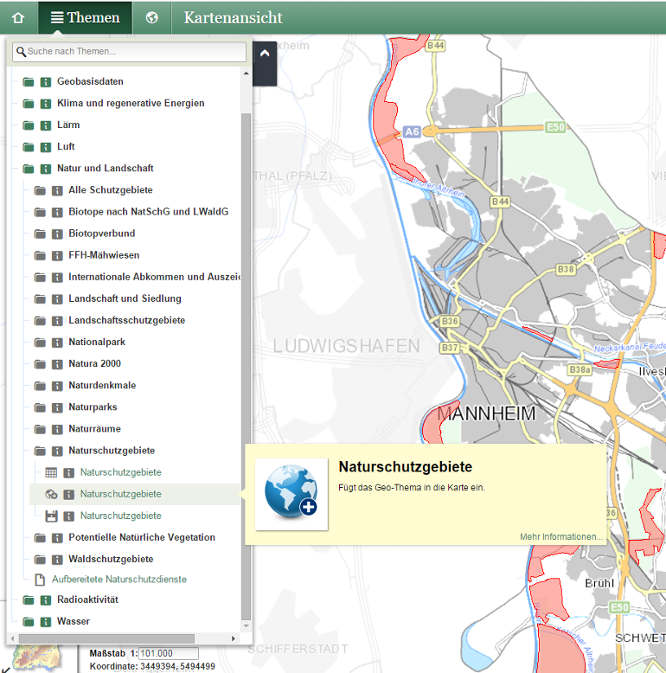Open the Themen menu tab
The height and width of the screenshot is (673, 666).
tap(85, 18)
